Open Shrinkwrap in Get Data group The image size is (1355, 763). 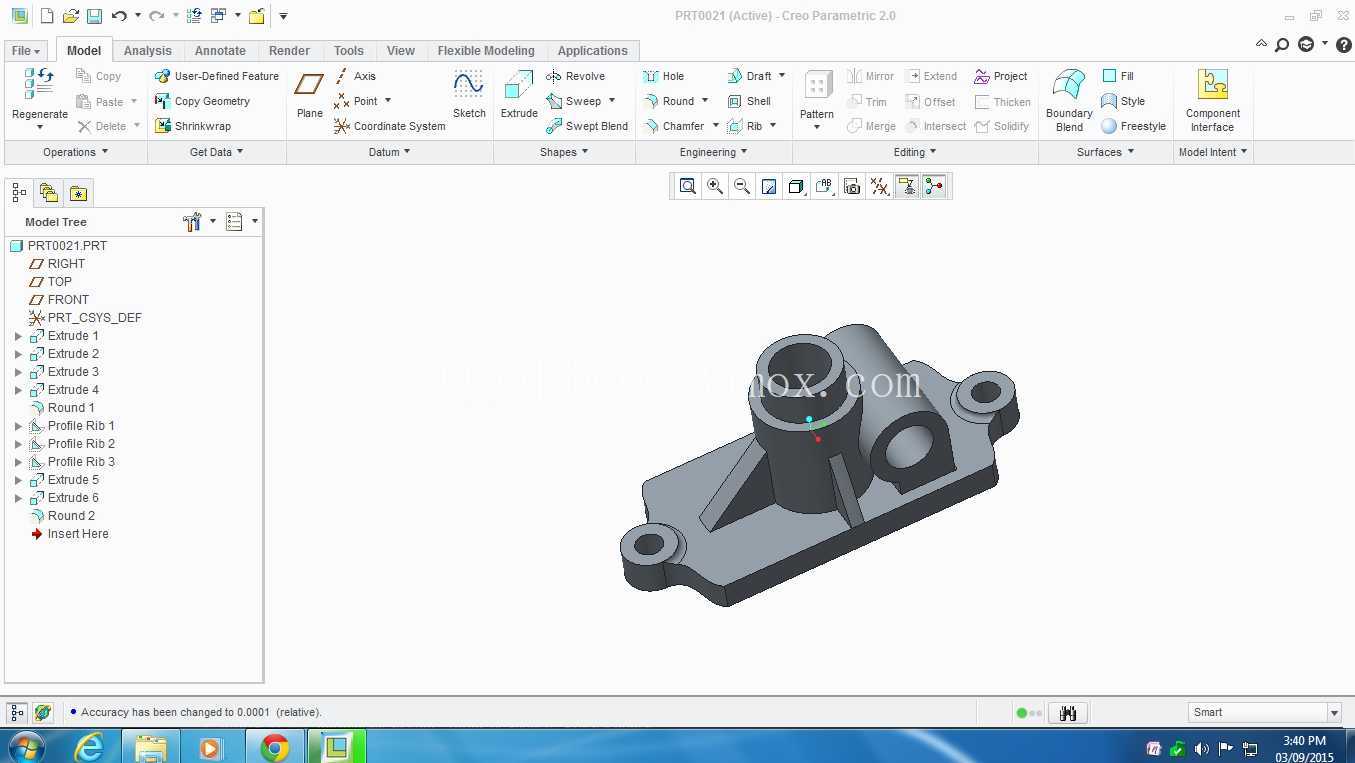(192, 126)
